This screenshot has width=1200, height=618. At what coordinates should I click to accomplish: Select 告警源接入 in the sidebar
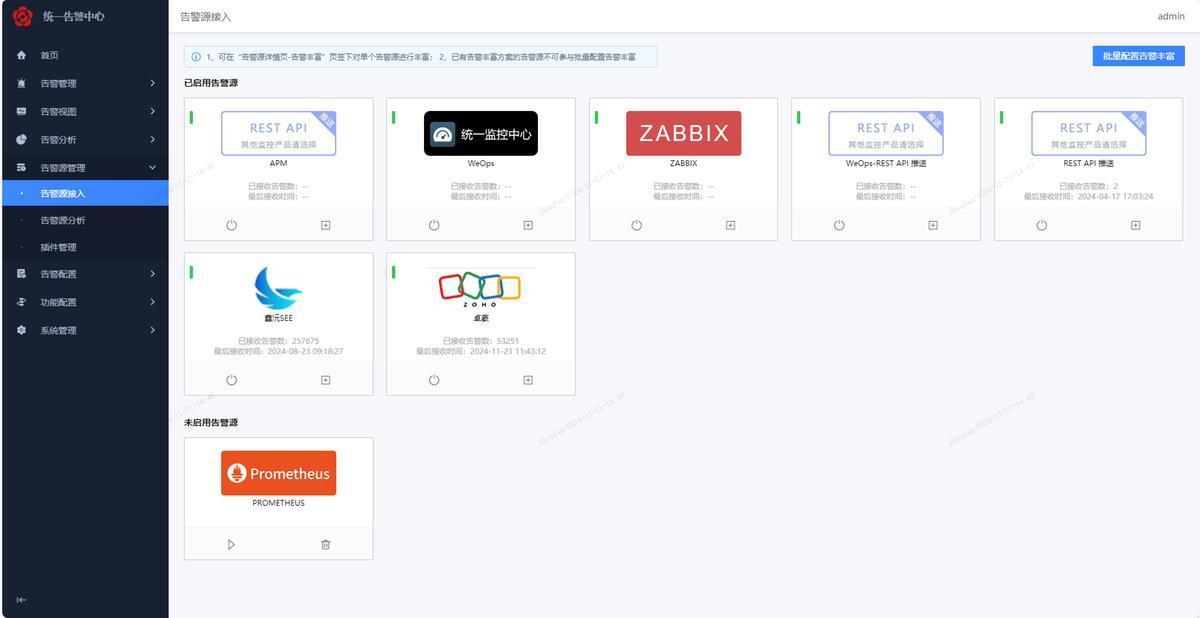tap(84, 193)
